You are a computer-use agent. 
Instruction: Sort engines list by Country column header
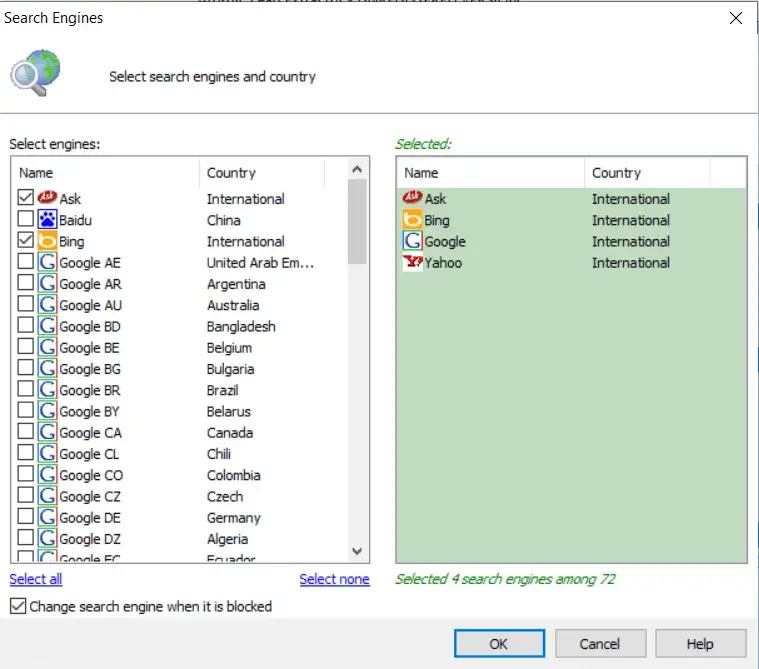[x=262, y=173]
